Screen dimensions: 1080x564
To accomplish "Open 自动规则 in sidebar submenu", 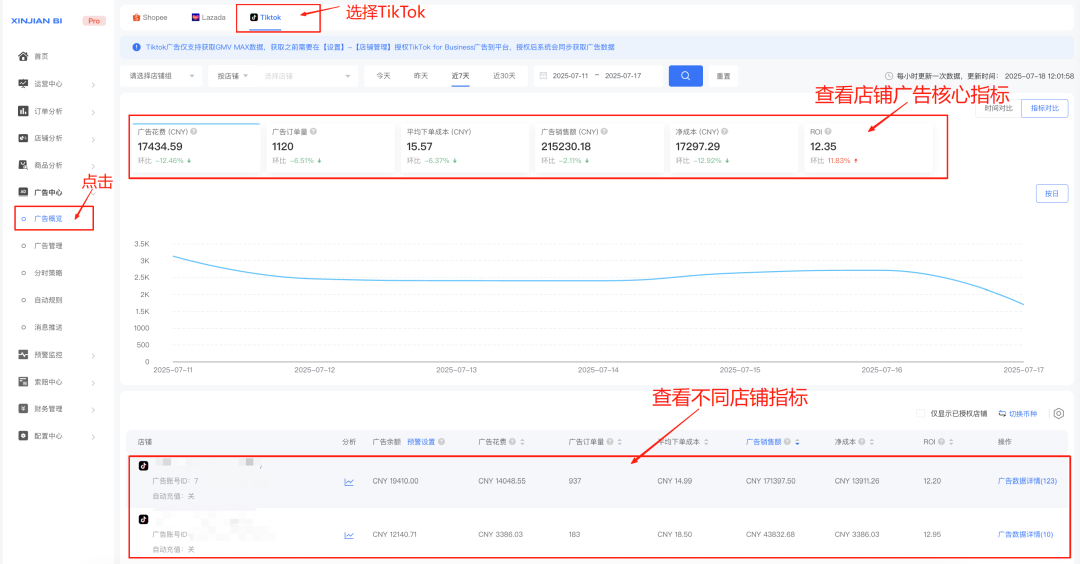I will (x=48, y=300).
